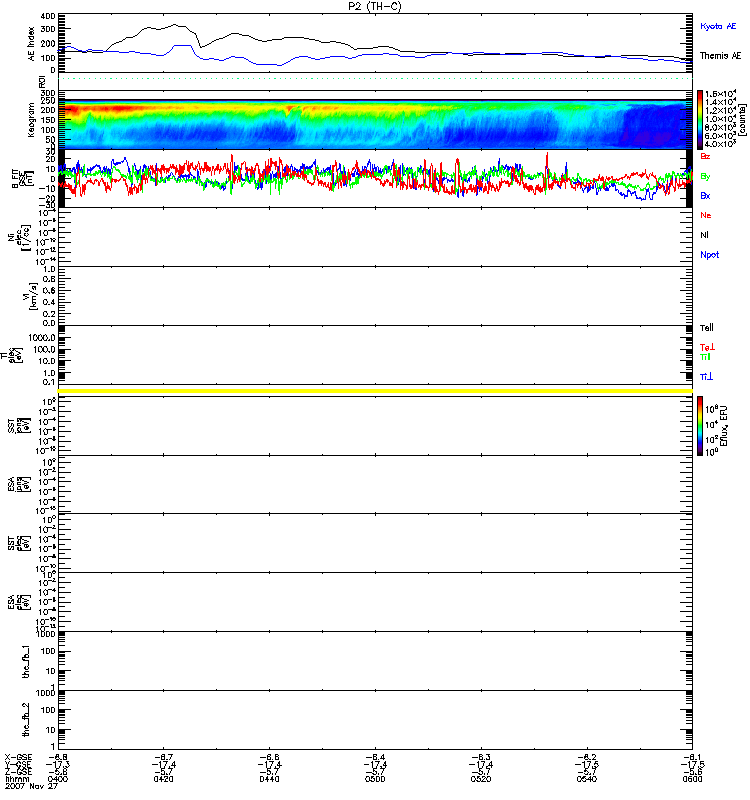Viewport: 750px width, 800px height.
Task: Click the plot title P2 (TH-C)
Action: click(374, 6)
